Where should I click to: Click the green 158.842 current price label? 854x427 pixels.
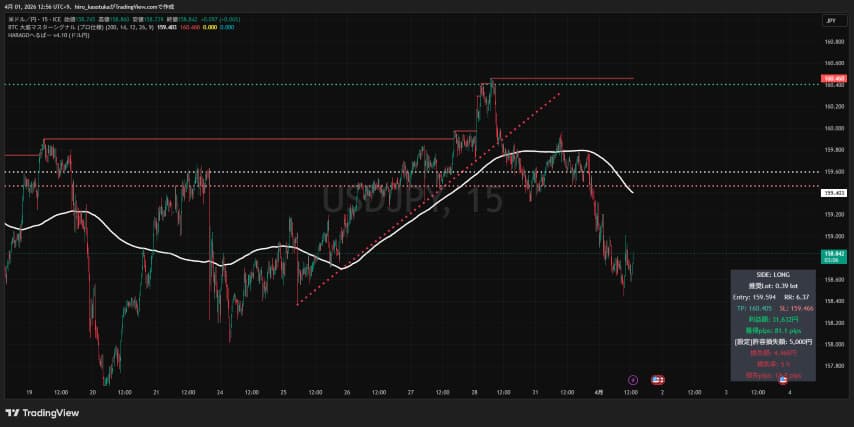(x=832, y=254)
